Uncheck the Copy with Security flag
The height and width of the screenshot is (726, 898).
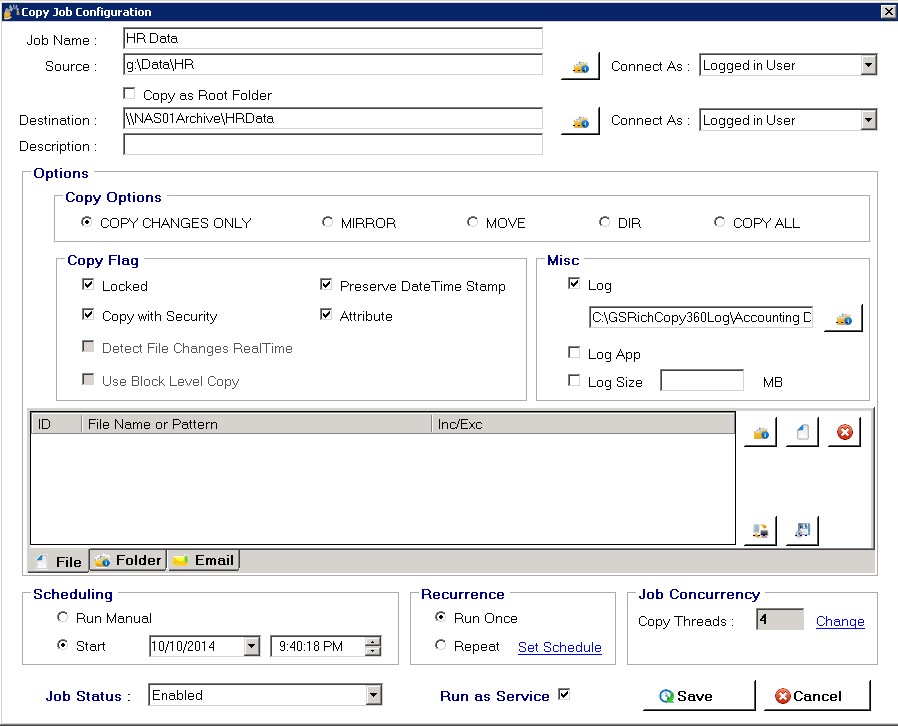click(89, 315)
